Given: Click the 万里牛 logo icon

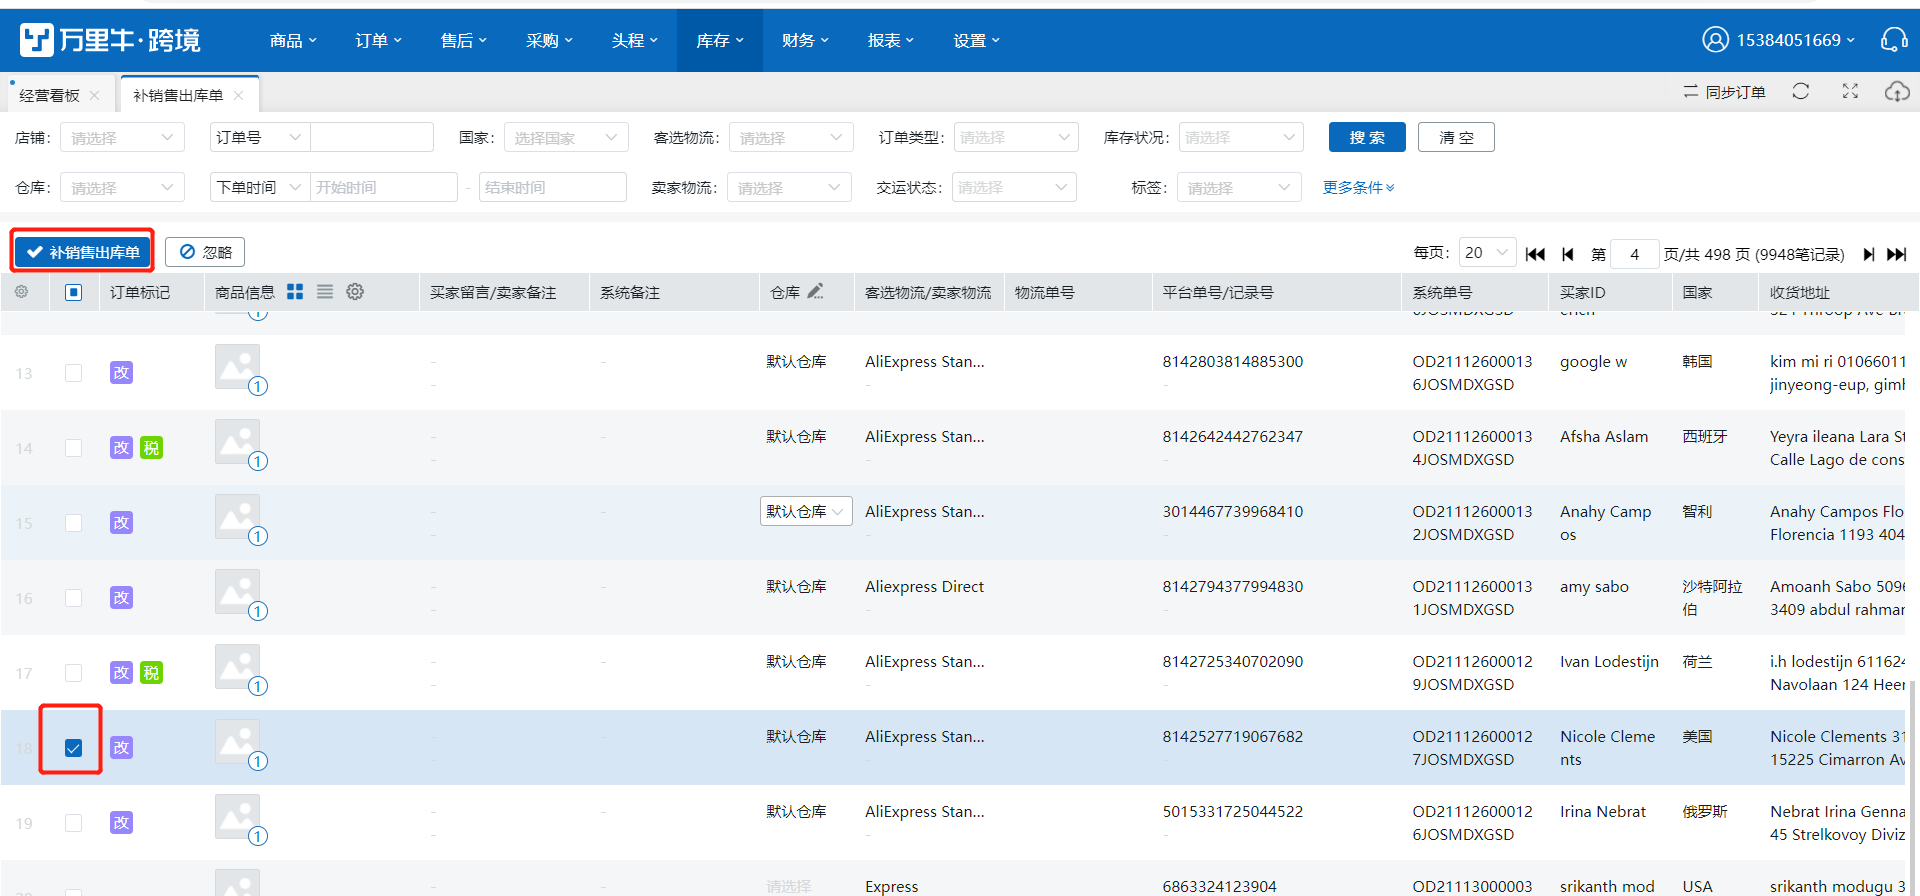Looking at the screenshot, I should point(37,40).
